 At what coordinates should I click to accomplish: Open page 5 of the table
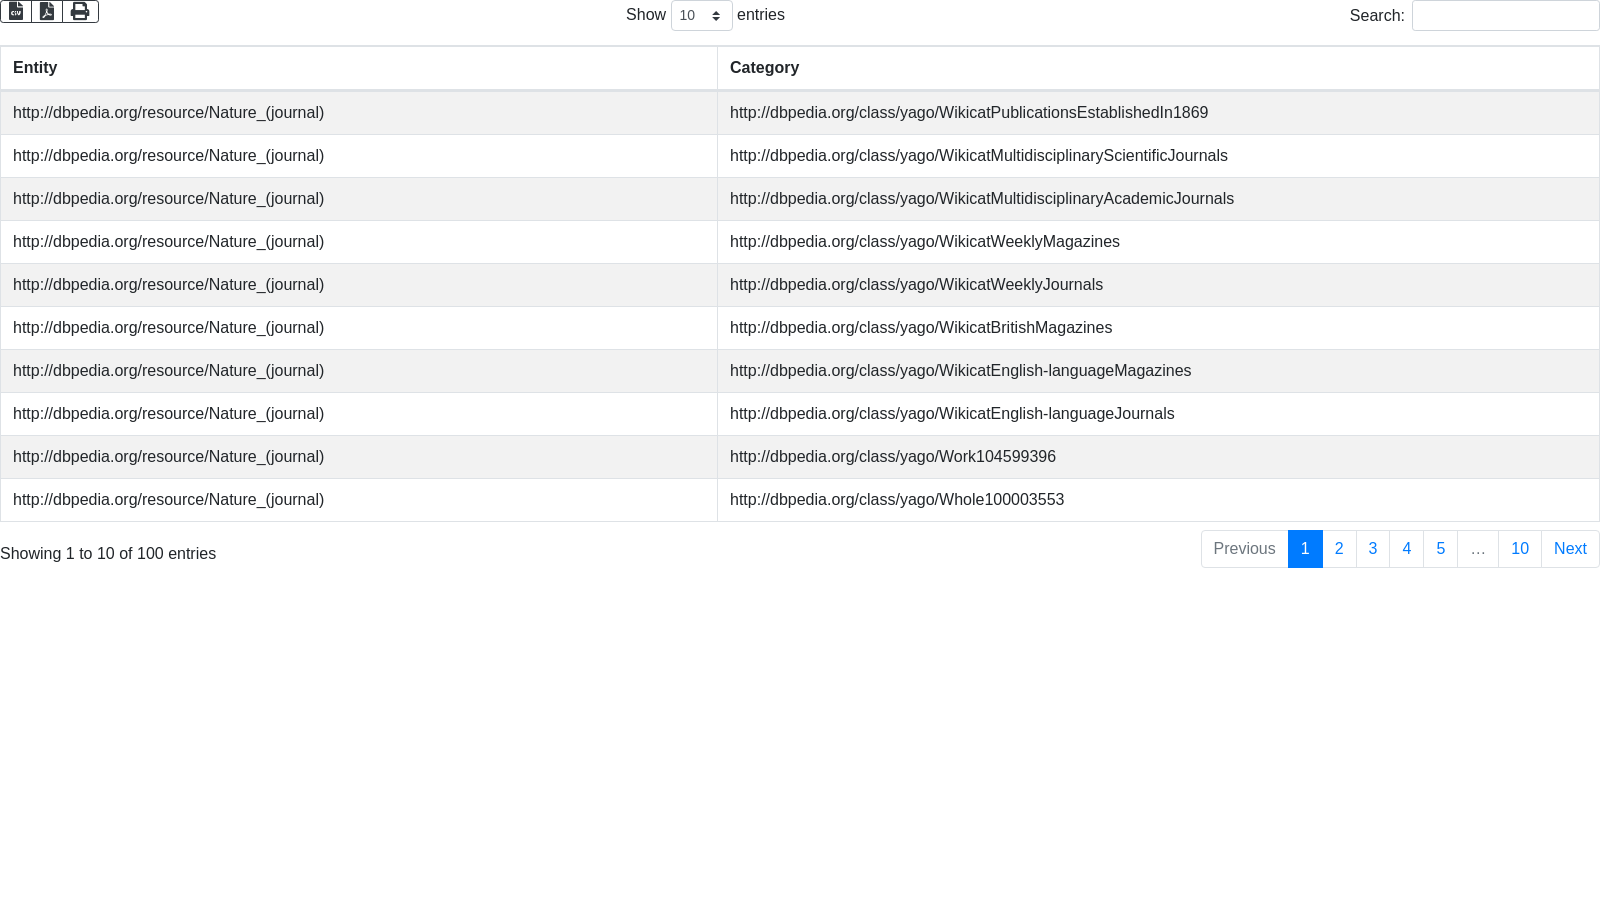[x=1440, y=549]
